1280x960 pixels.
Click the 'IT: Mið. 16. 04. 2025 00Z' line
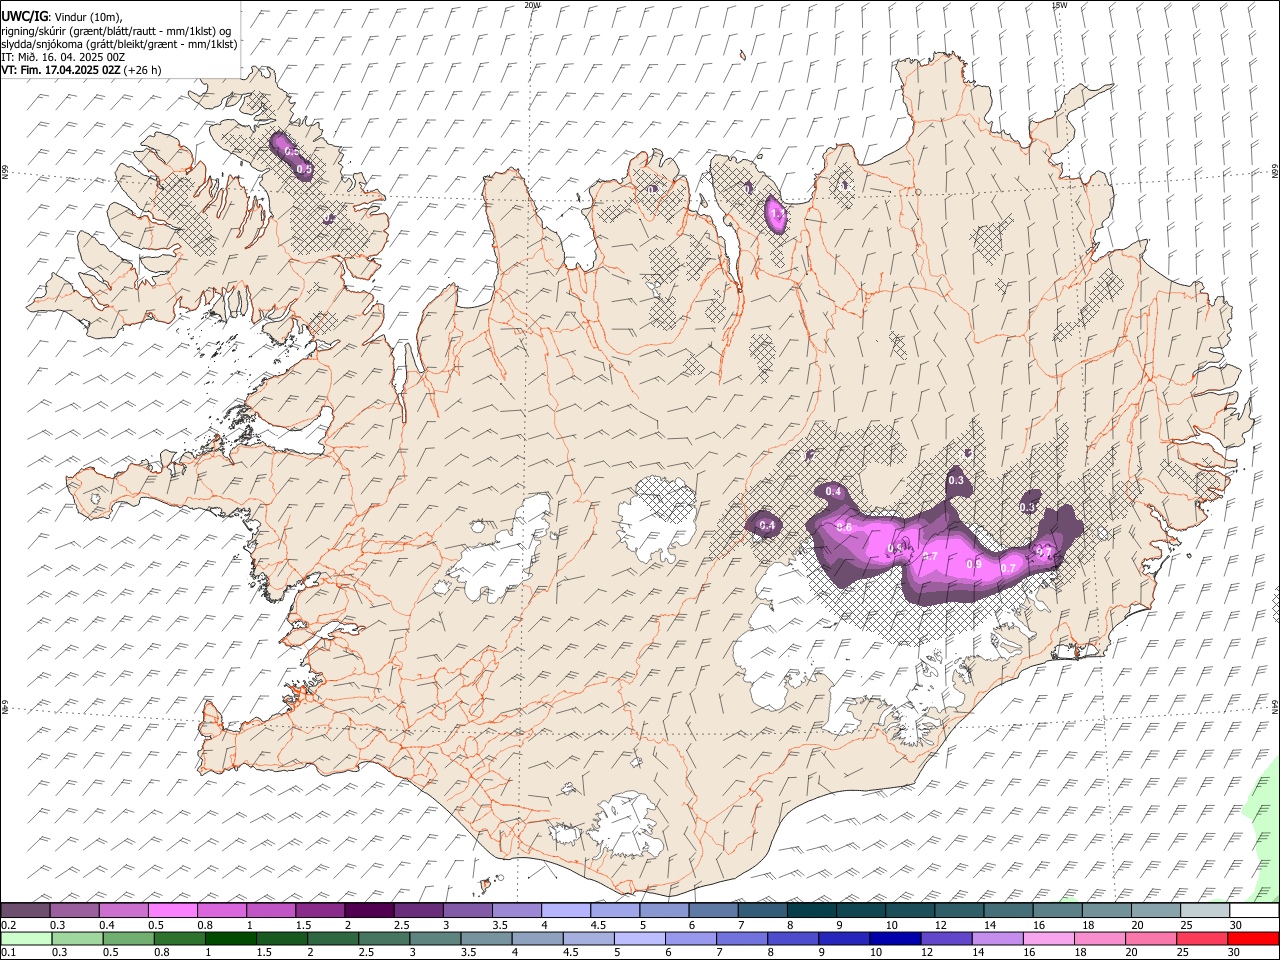(x=63, y=57)
